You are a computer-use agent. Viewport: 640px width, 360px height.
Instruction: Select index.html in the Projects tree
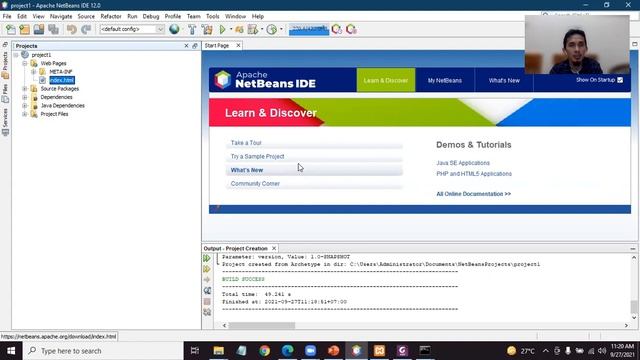click(x=62, y=80)
